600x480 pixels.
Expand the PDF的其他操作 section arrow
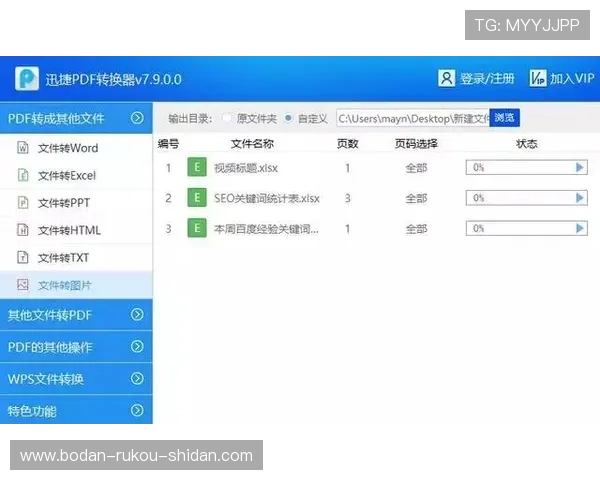tap(137, 346)
